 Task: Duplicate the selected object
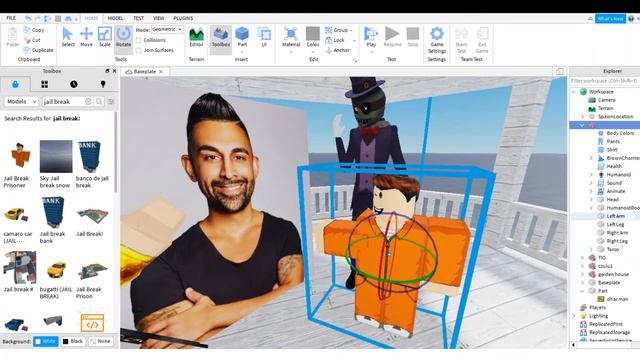pos(38,50)
